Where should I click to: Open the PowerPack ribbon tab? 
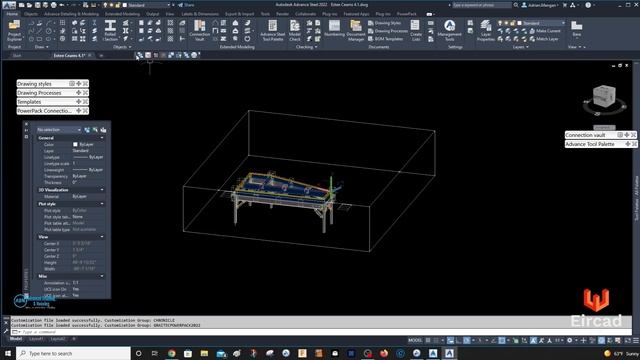pos(407,14)
